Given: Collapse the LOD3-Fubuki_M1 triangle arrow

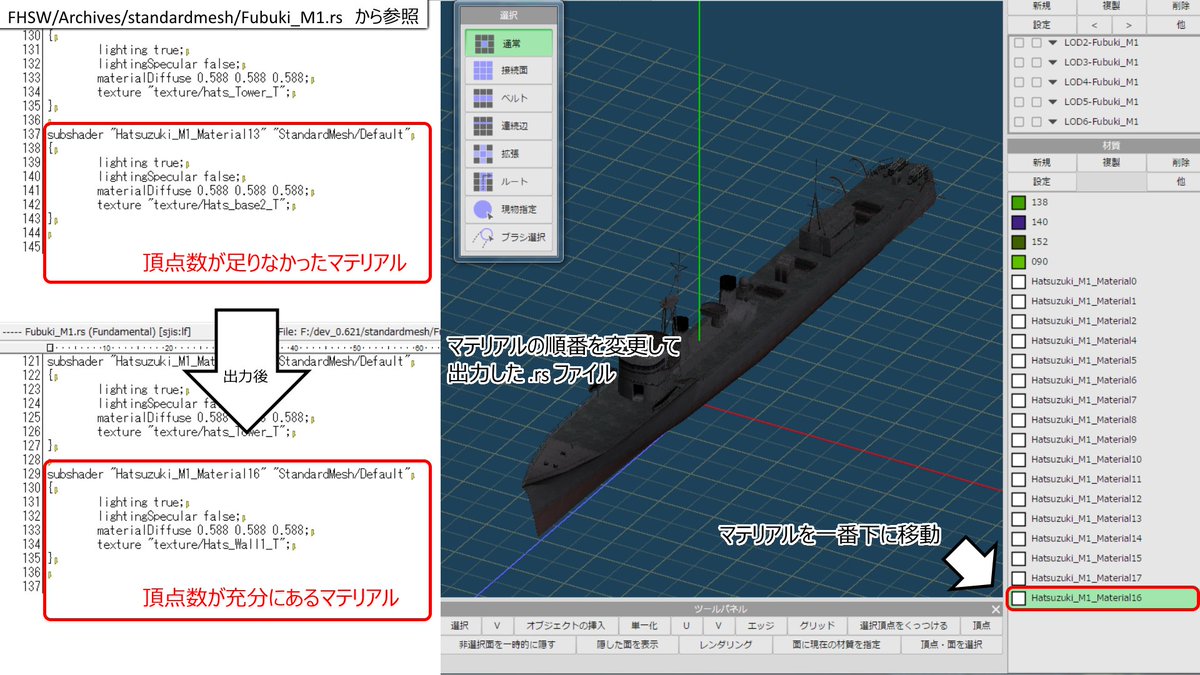Looking at the screenshot, I should 1054,63.
